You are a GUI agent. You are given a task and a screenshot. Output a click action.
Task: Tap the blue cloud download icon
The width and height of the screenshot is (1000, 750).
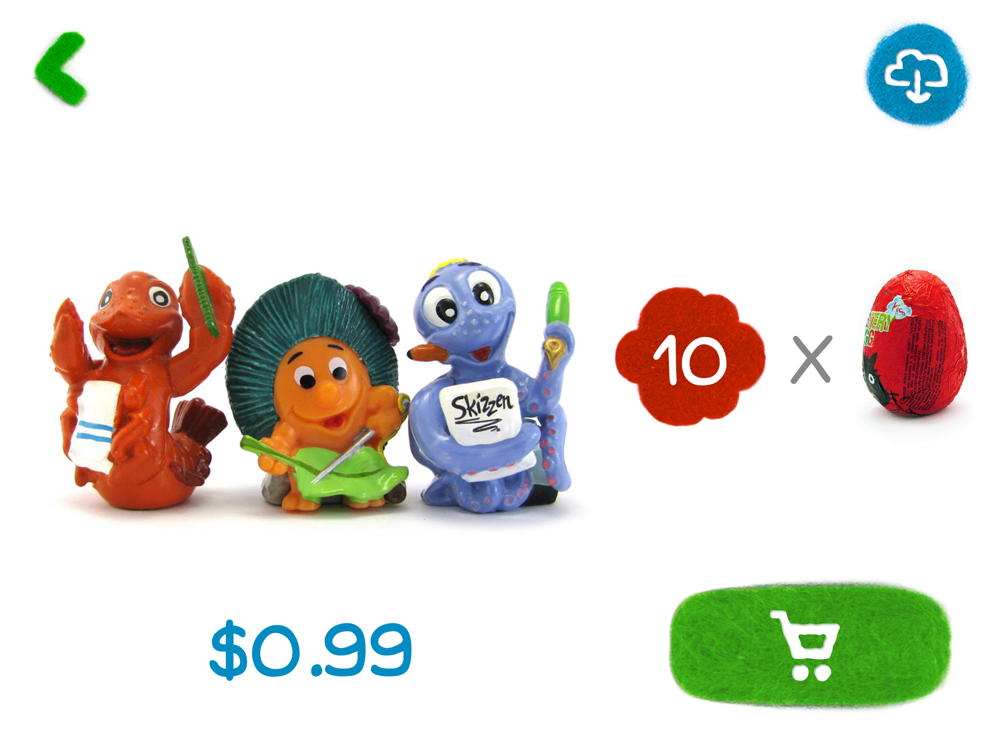(x=917, y=73)
